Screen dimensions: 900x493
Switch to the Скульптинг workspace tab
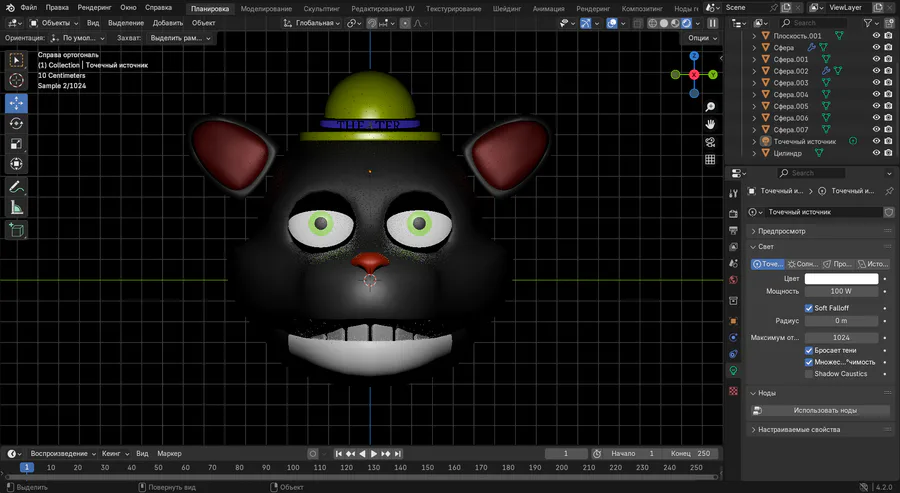point(321,9)
